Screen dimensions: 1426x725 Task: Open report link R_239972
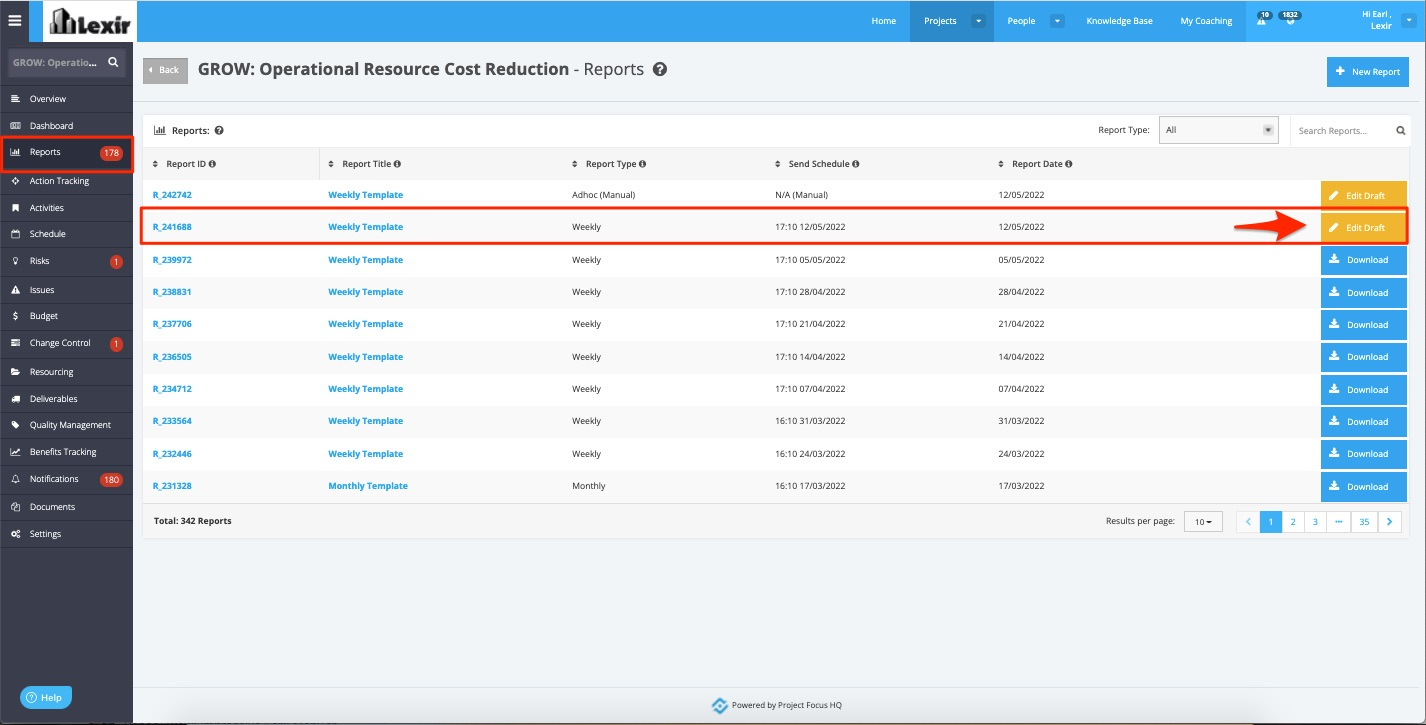172,260
